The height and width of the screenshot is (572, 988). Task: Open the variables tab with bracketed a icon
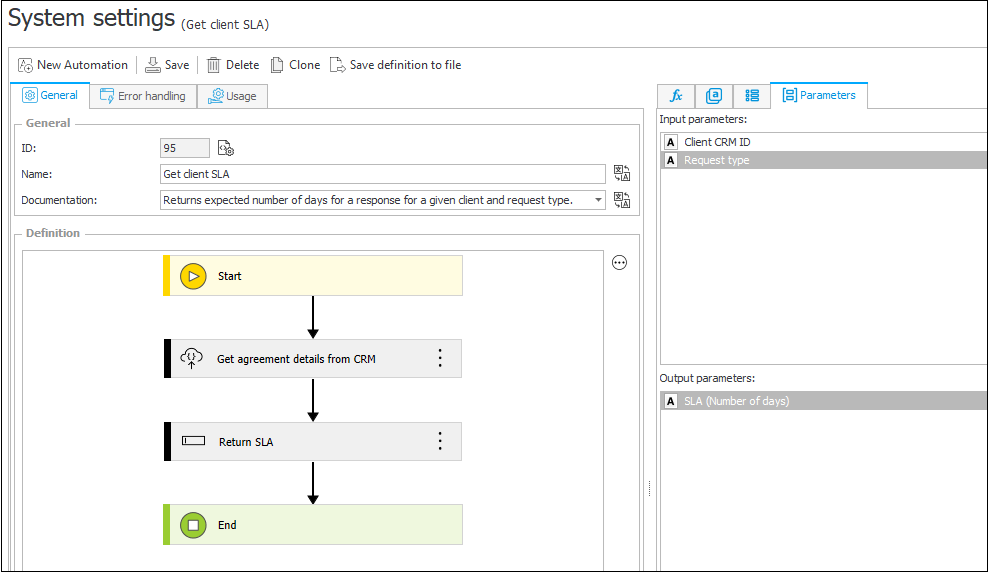pos(714,96)
